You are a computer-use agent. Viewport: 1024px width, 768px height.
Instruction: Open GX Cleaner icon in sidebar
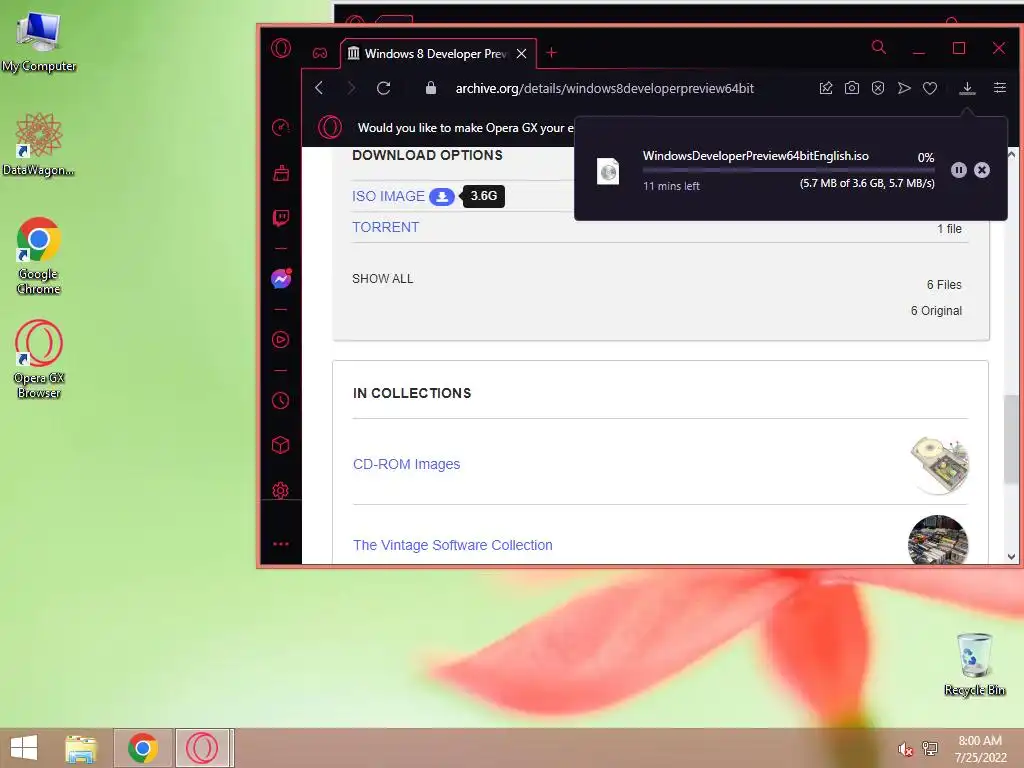point(281,173)
